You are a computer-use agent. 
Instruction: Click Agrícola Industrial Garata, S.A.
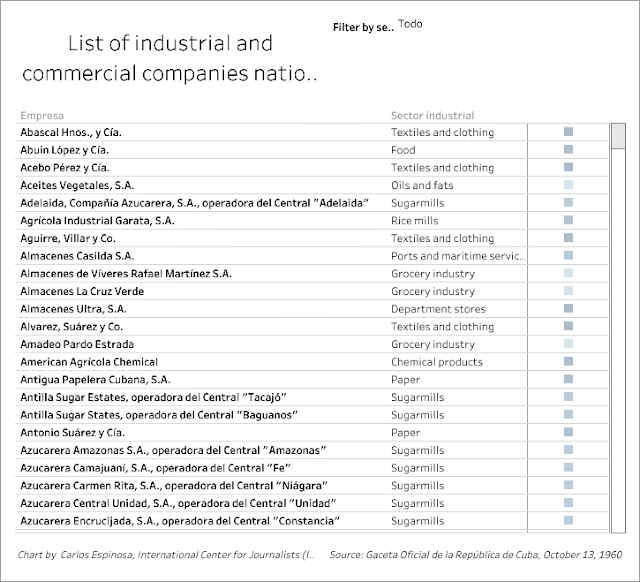(97, 220)
